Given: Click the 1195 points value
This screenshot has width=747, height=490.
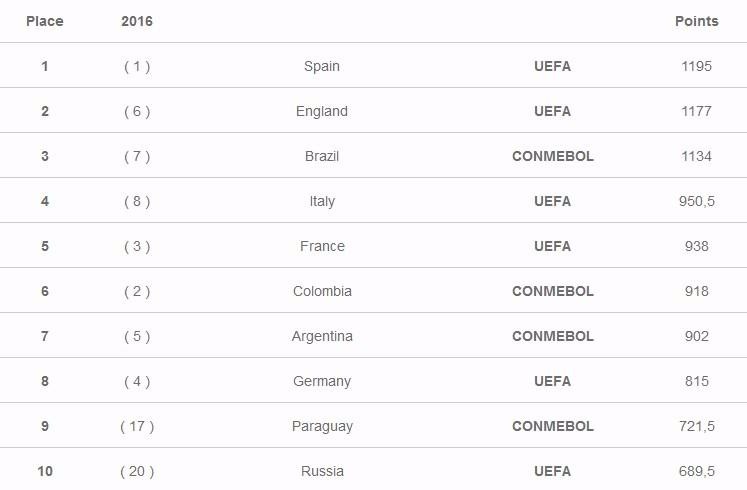Looking at the screenshot, I should [696, 66].
